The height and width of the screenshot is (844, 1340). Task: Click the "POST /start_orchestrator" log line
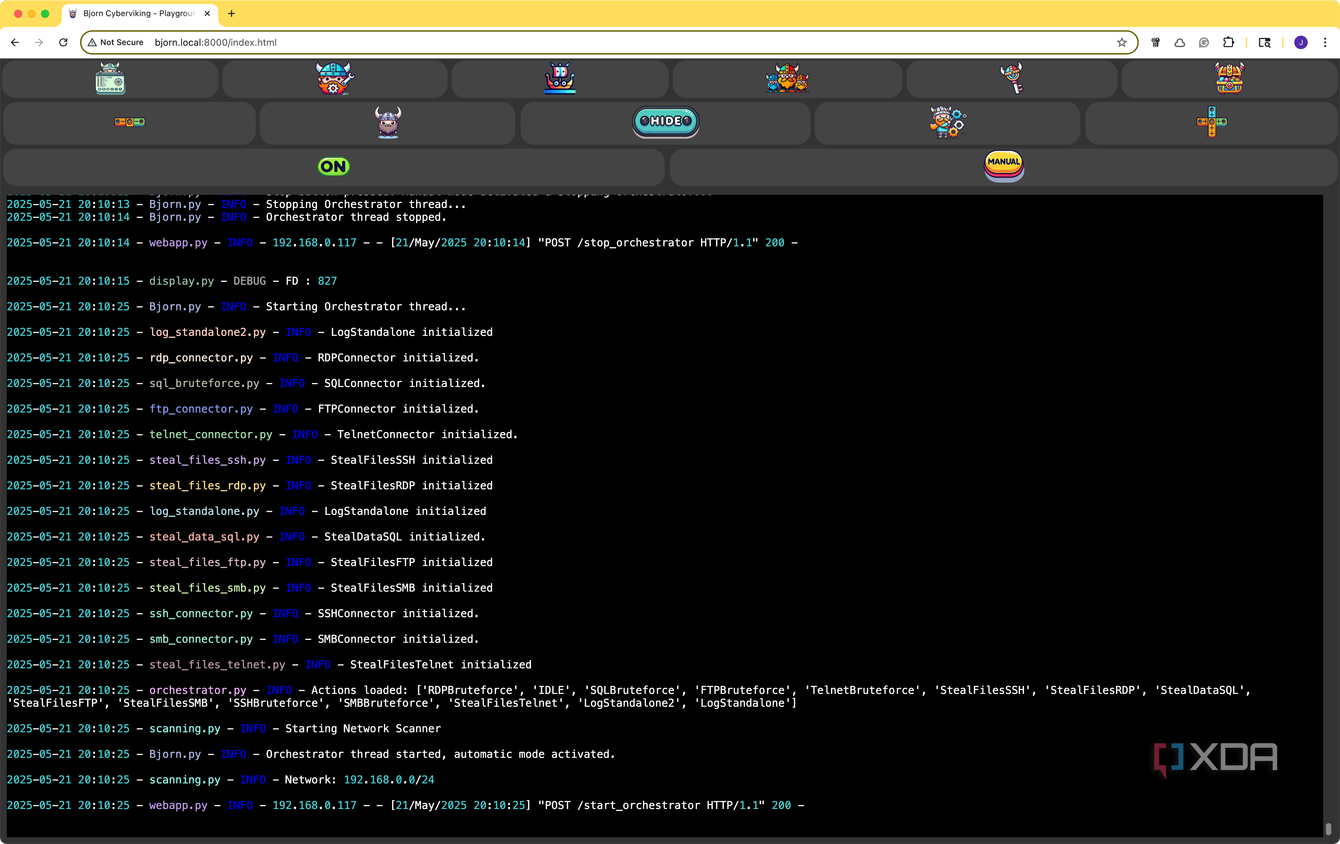406,805
